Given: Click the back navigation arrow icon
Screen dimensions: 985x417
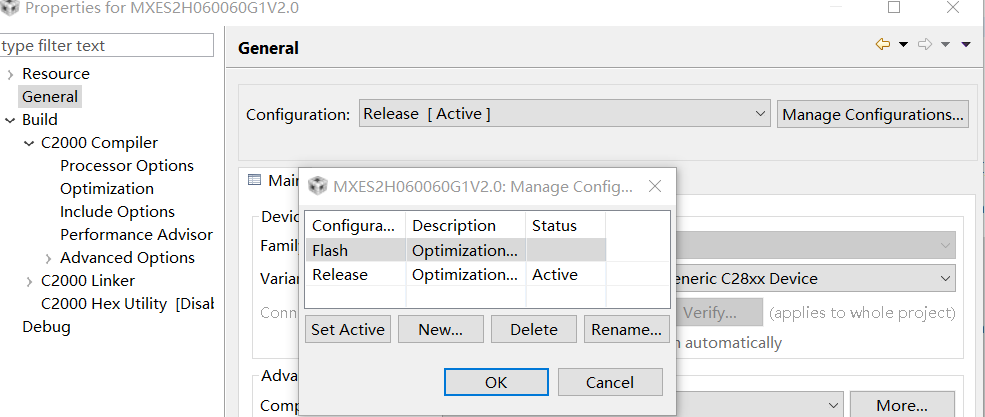Looking at the screenshot, I should (882, 45).
